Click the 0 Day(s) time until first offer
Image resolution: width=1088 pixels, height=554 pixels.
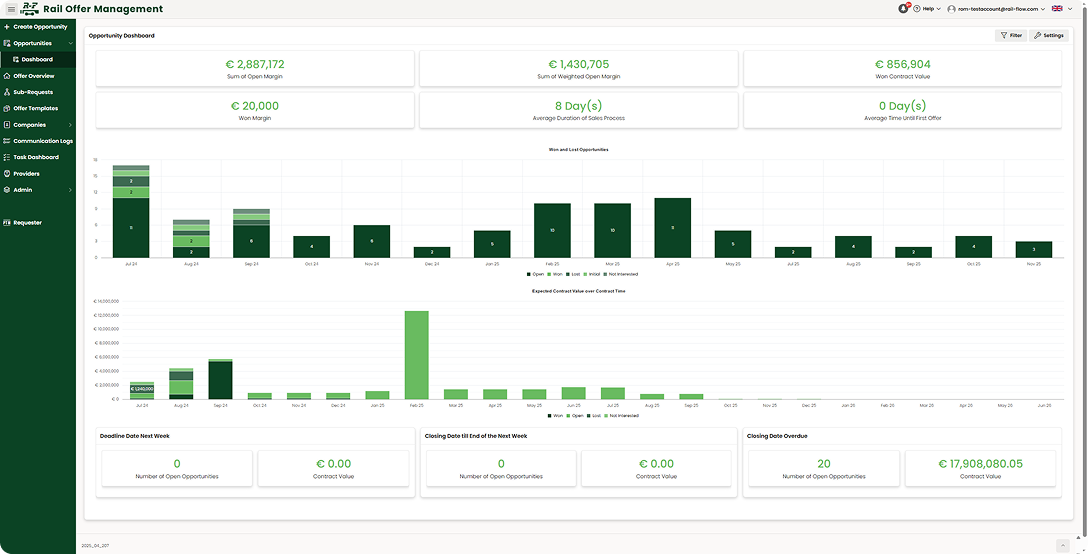click(x=903, y=106)
